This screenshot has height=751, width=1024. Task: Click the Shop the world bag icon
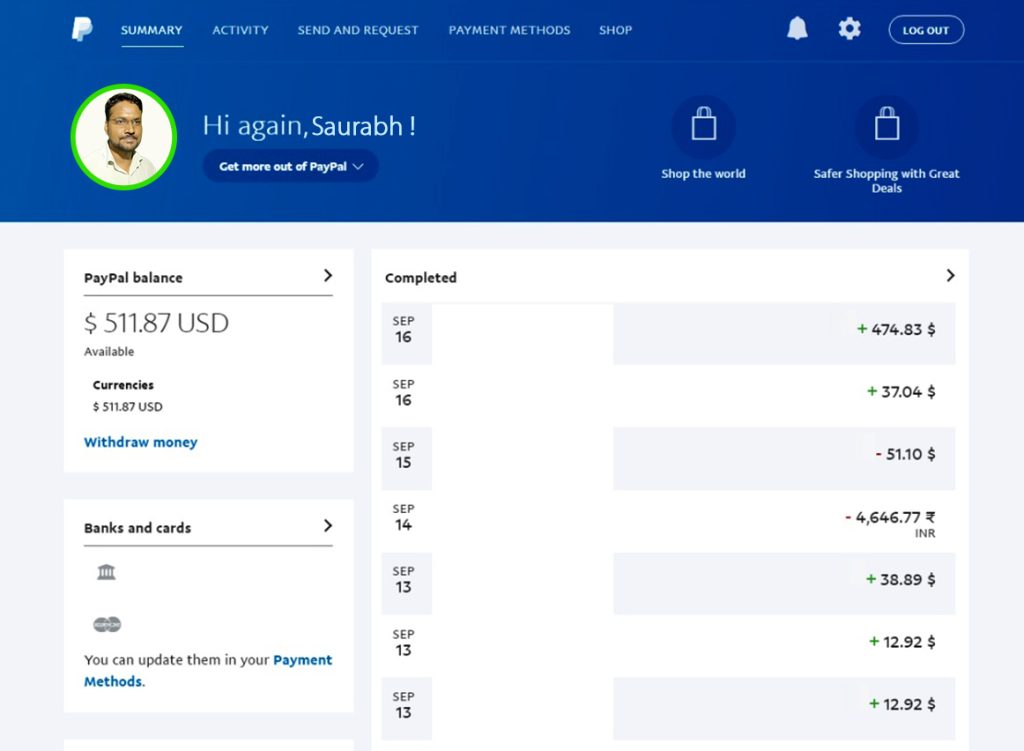point(703,126)
